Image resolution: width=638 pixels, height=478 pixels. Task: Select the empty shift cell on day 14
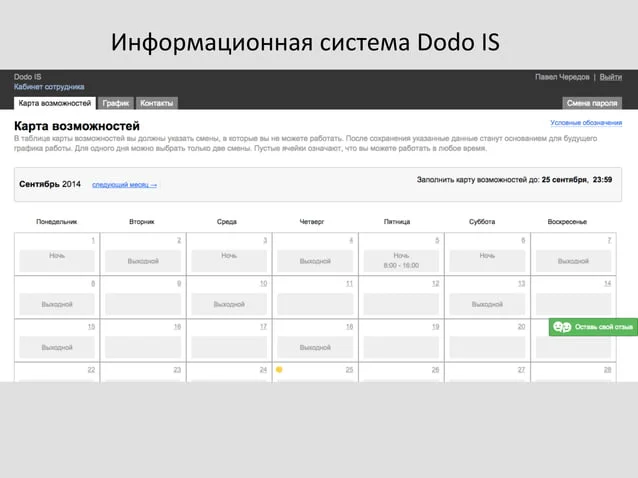click(x=573, y=304)
